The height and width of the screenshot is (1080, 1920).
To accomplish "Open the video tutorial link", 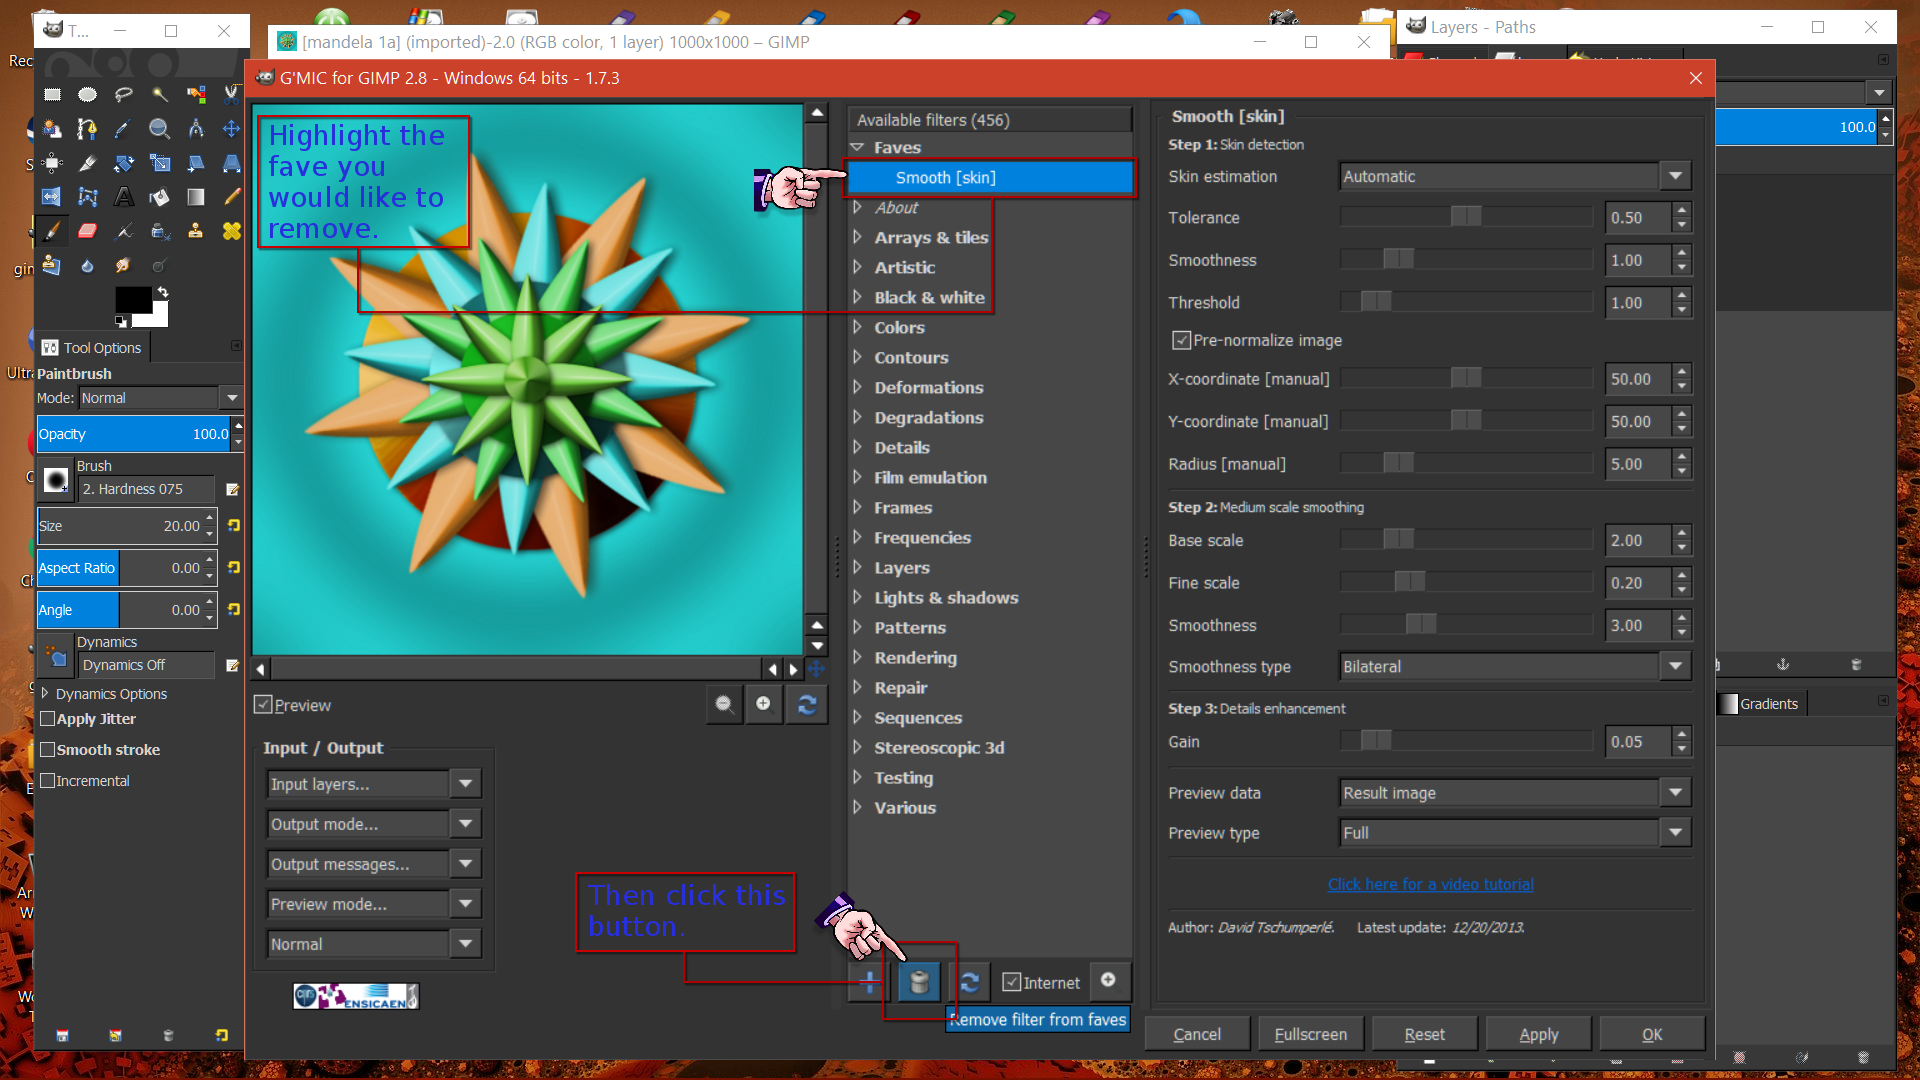I will pyautogui.click(x=1430, y=884).
